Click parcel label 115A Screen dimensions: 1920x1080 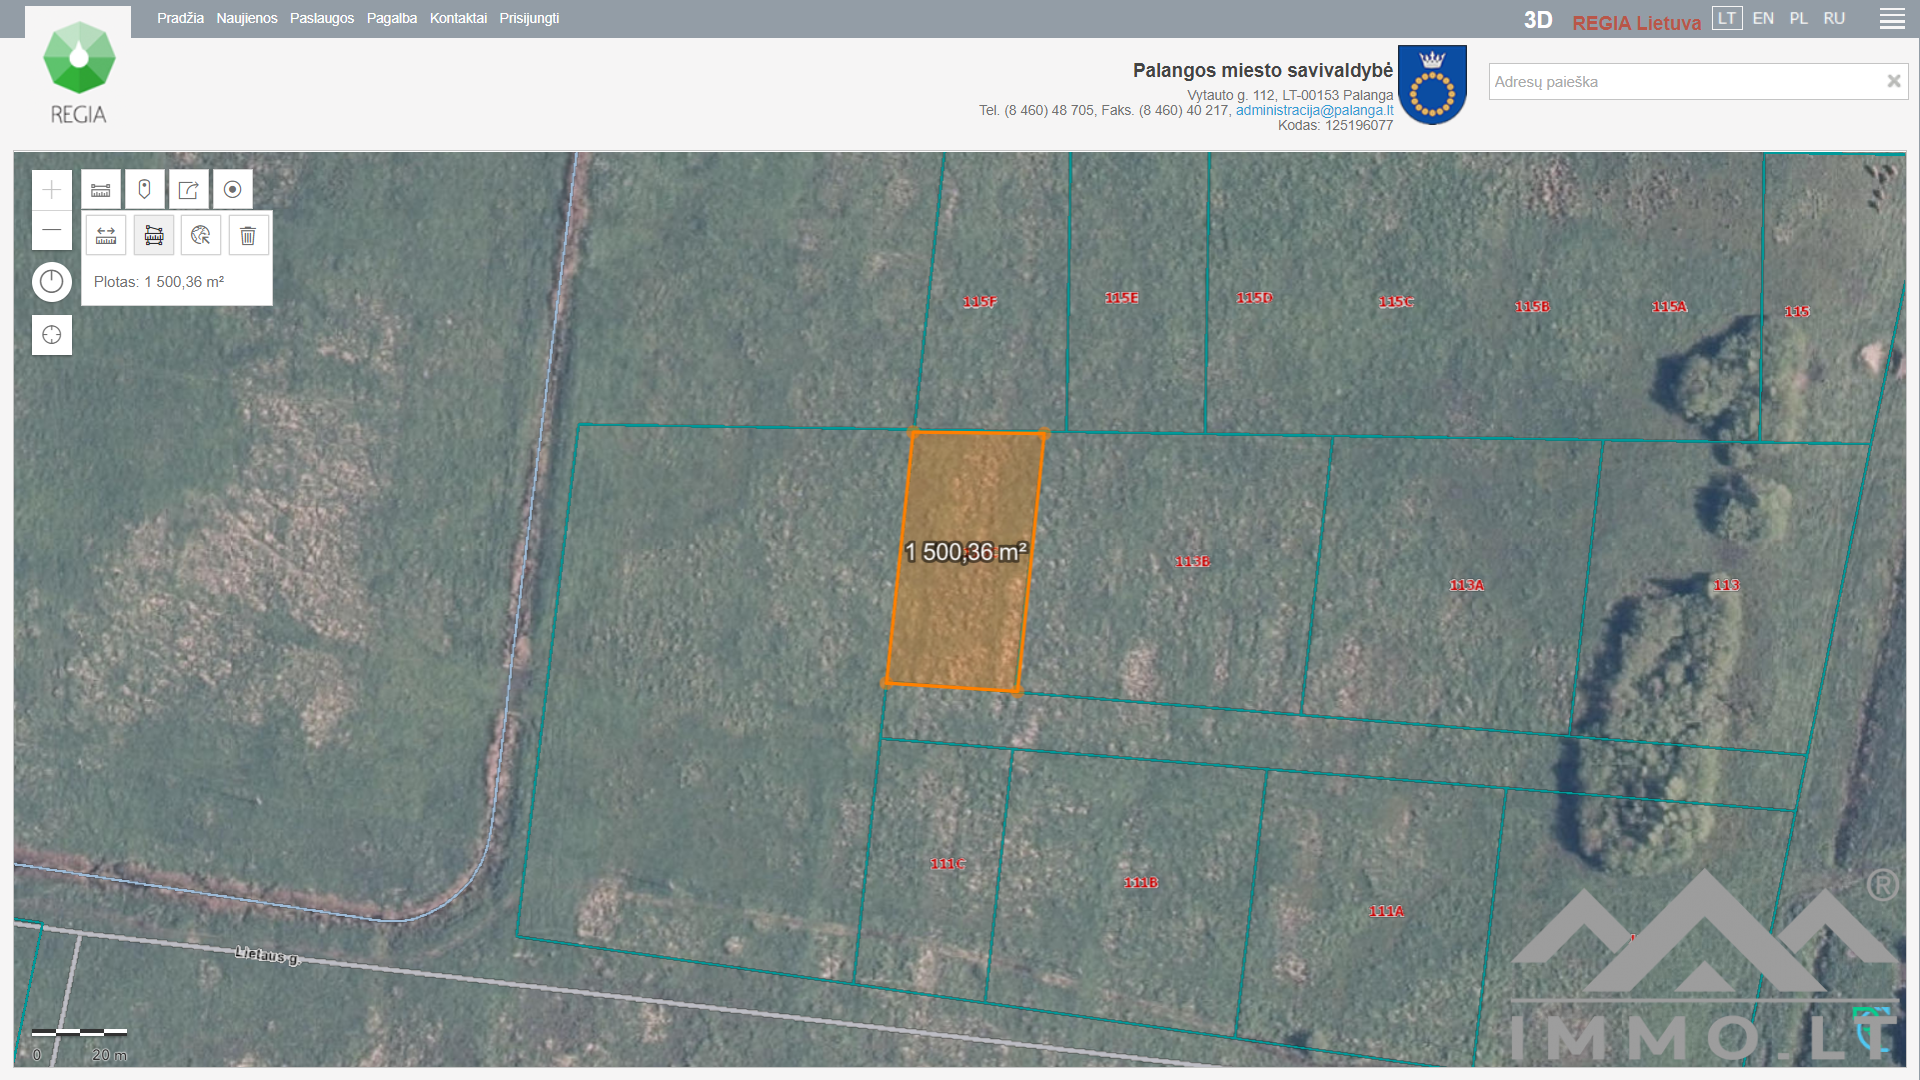[1669, 306]
